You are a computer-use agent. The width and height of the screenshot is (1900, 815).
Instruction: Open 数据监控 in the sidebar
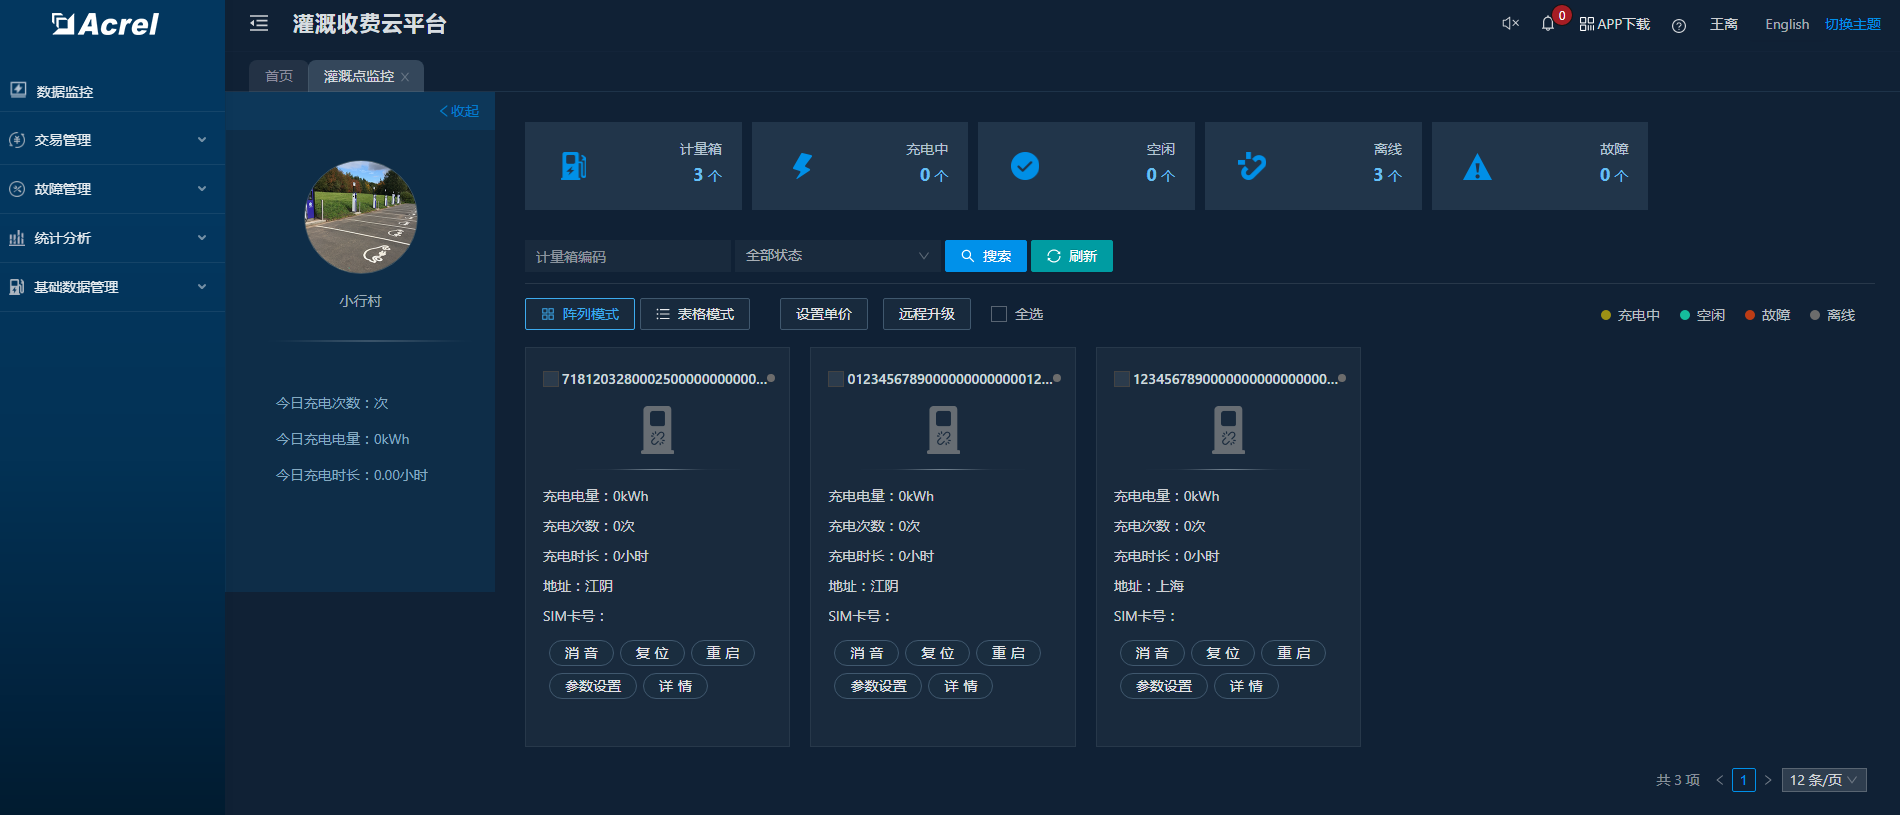65,91
